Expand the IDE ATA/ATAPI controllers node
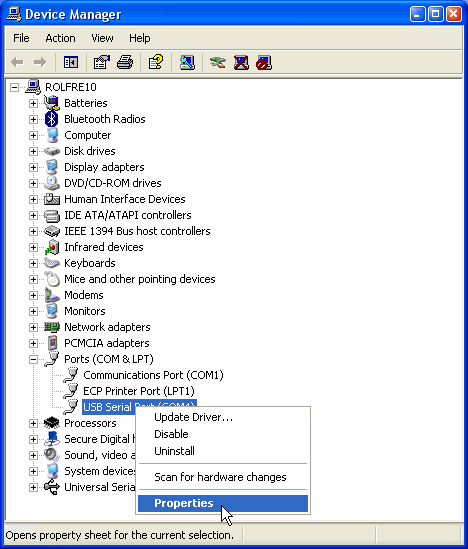 pos(33,215)
